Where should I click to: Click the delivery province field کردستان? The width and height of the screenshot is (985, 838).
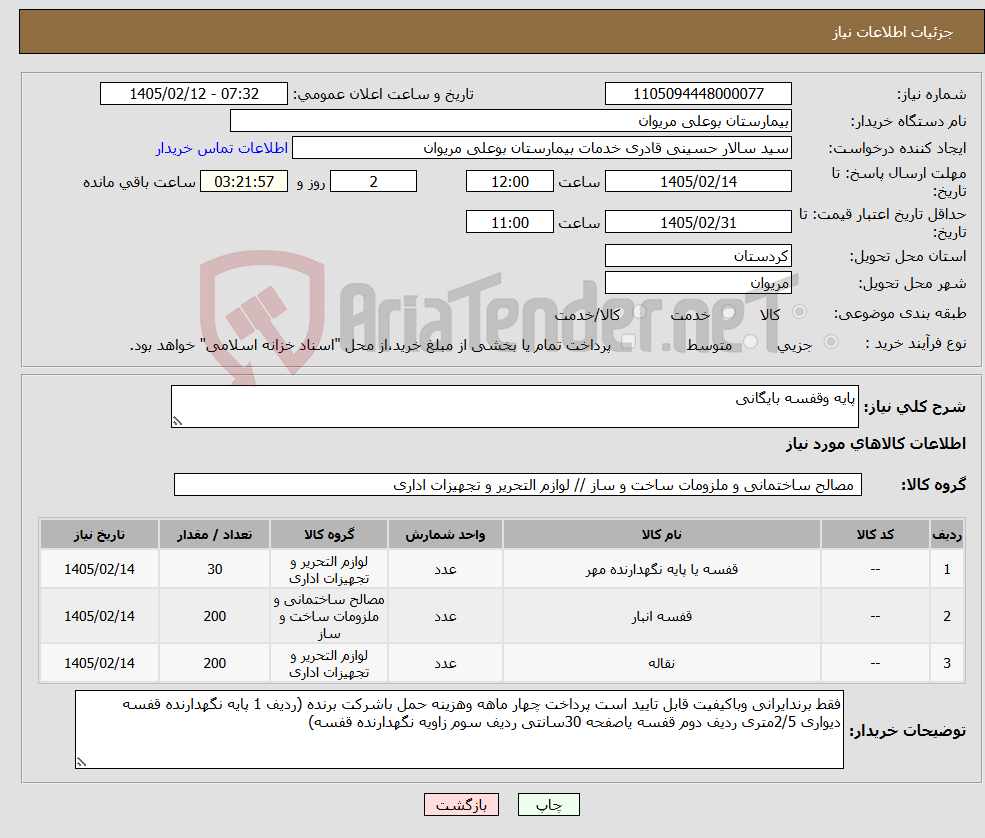pyautogui.click(x=698, y=256)
